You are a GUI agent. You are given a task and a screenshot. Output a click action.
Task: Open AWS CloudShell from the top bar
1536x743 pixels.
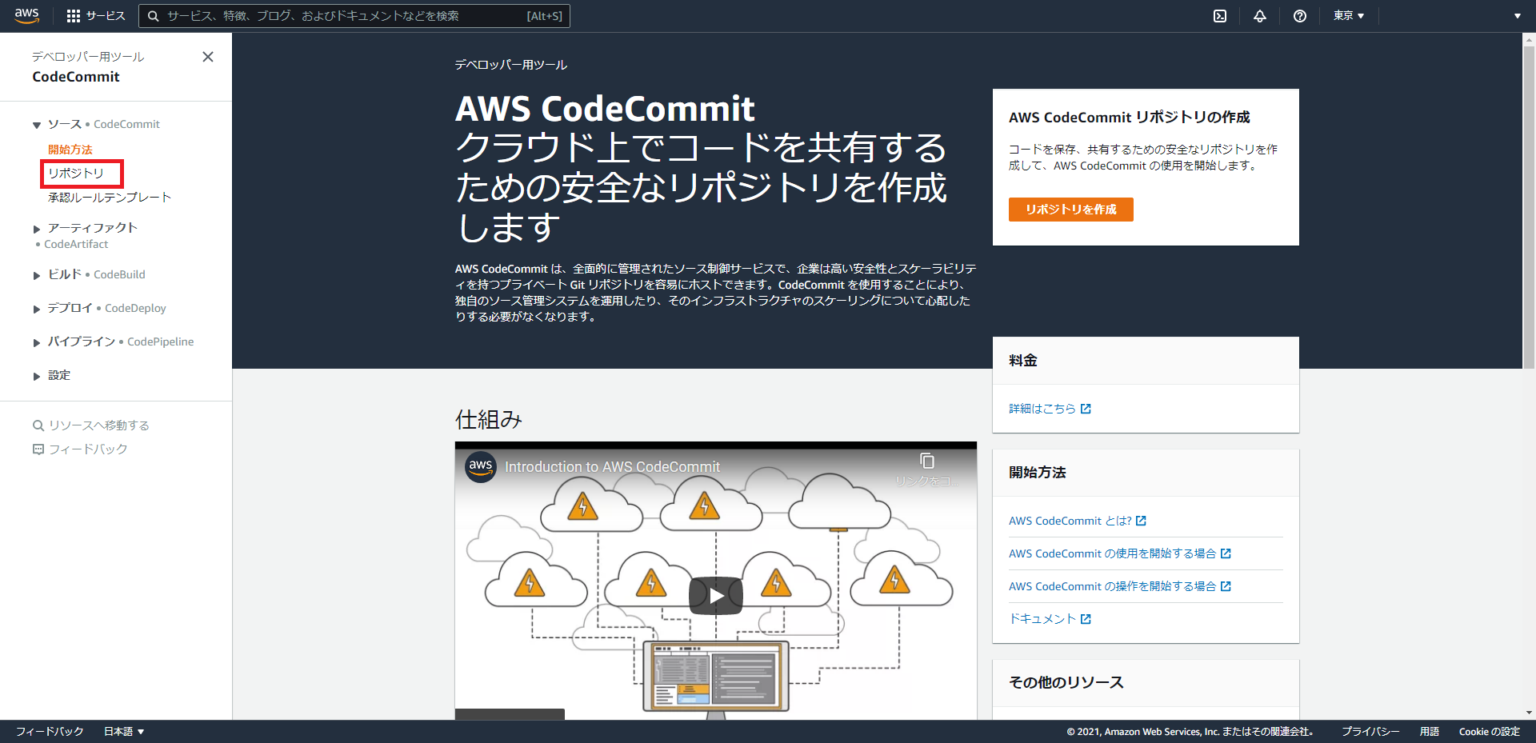[x=1220, y=15]
